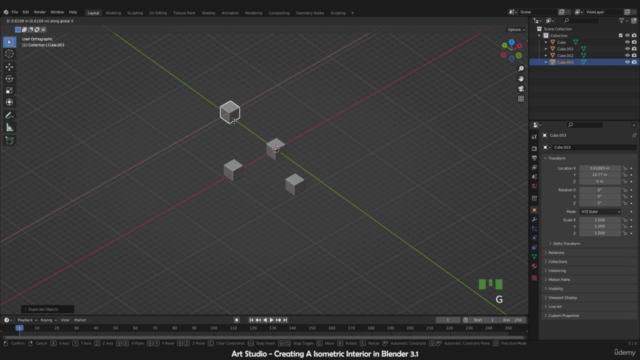Click the Blender logo menu icon
Screen dimensions: 640x360
pyautogui.click(x=6, y=12)
